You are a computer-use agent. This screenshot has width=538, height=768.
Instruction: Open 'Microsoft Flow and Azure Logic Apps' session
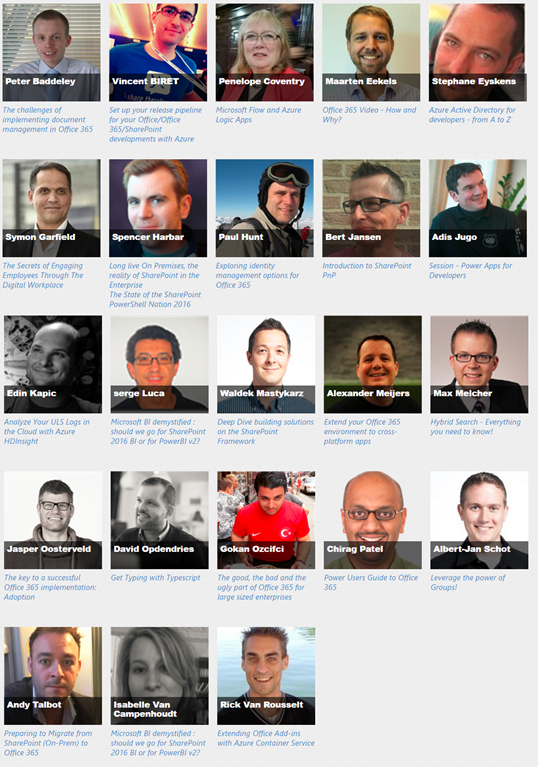(259, 115)
